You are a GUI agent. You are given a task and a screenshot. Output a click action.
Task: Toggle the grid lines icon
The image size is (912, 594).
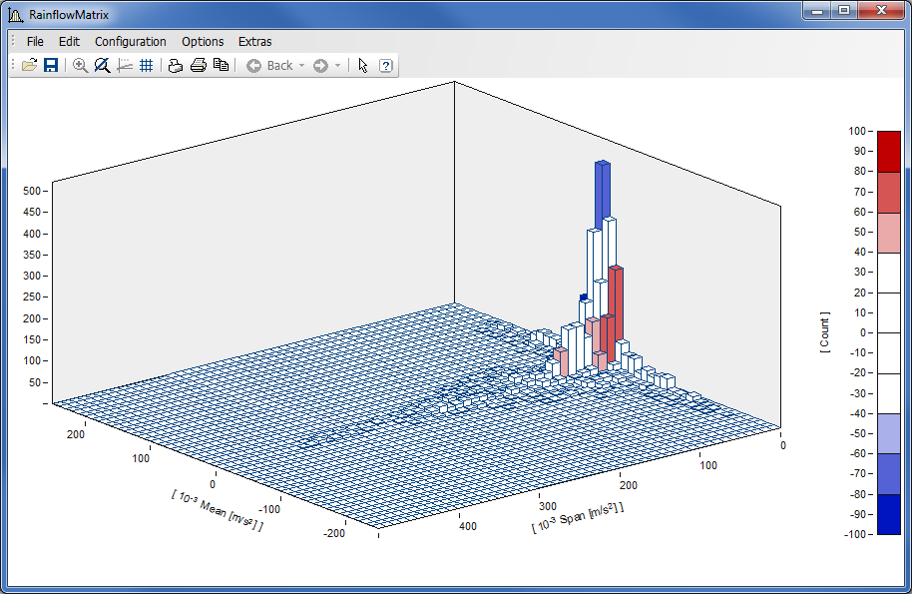[146, 65]
